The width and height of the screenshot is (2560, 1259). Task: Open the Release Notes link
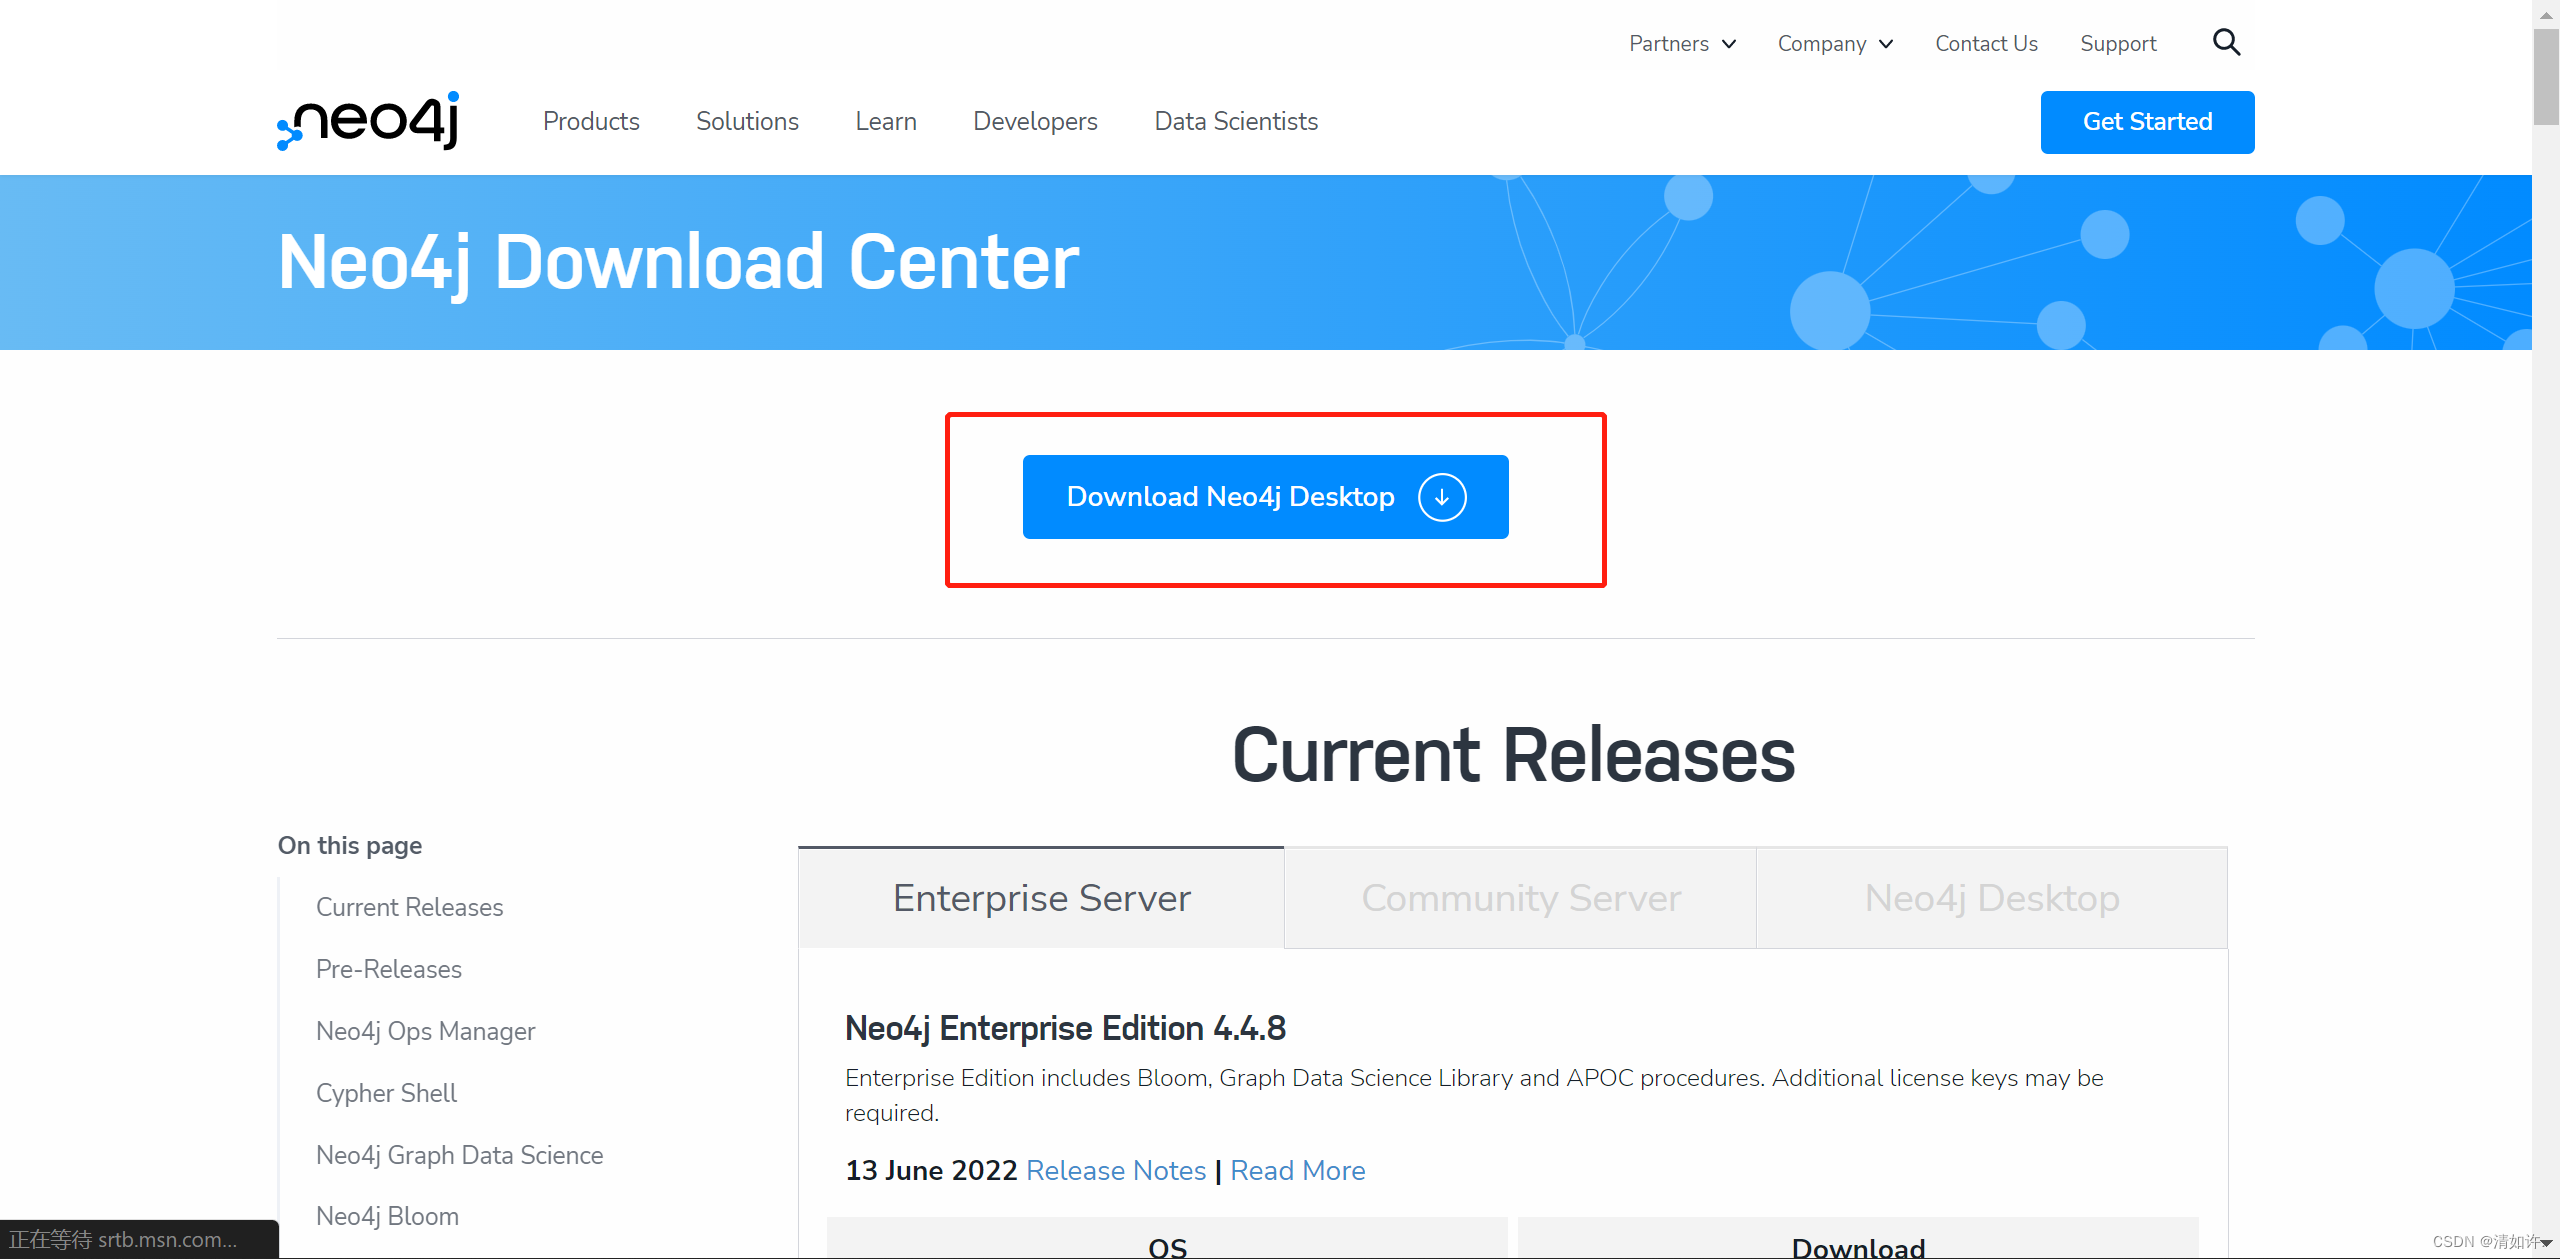(x=1116, y=1170)
